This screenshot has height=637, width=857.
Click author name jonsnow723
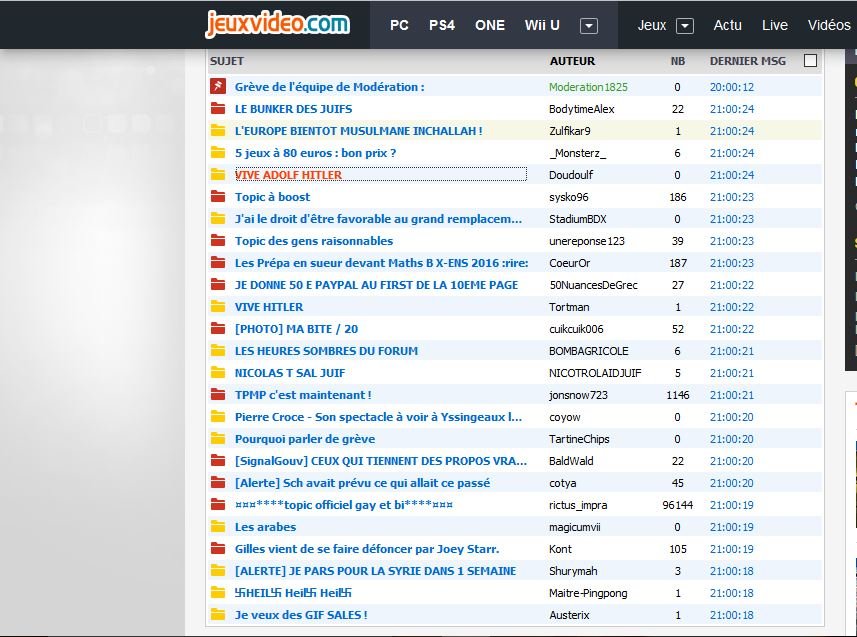coord(578,395)
